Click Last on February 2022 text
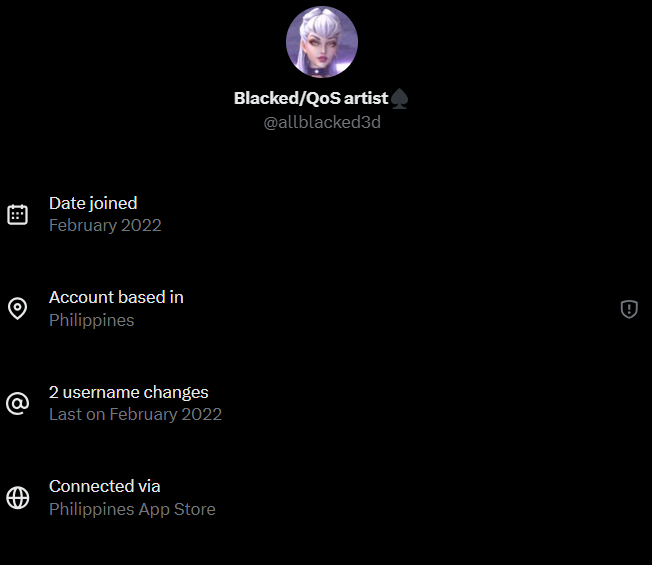This screenshot has width=652, height=565. pyautogui.click(x=135, y=414)
